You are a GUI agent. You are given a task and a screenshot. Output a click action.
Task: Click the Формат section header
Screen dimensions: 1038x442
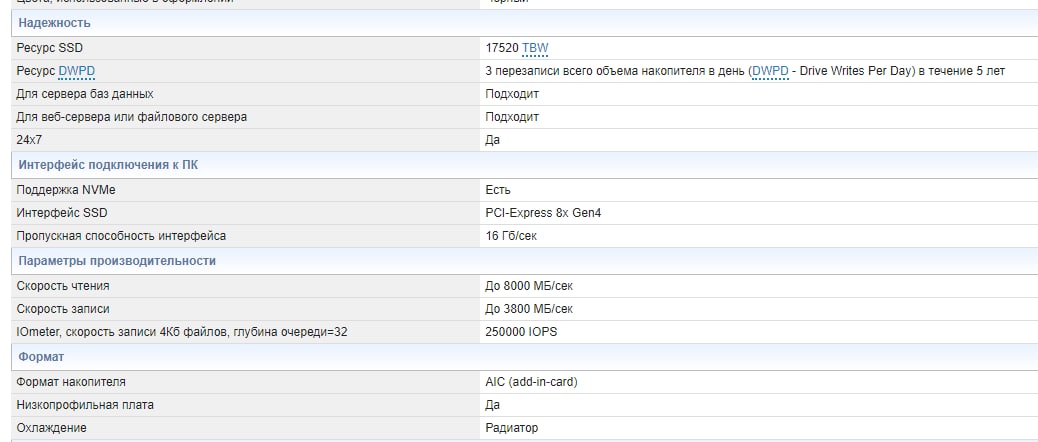(x=41, y=357)
